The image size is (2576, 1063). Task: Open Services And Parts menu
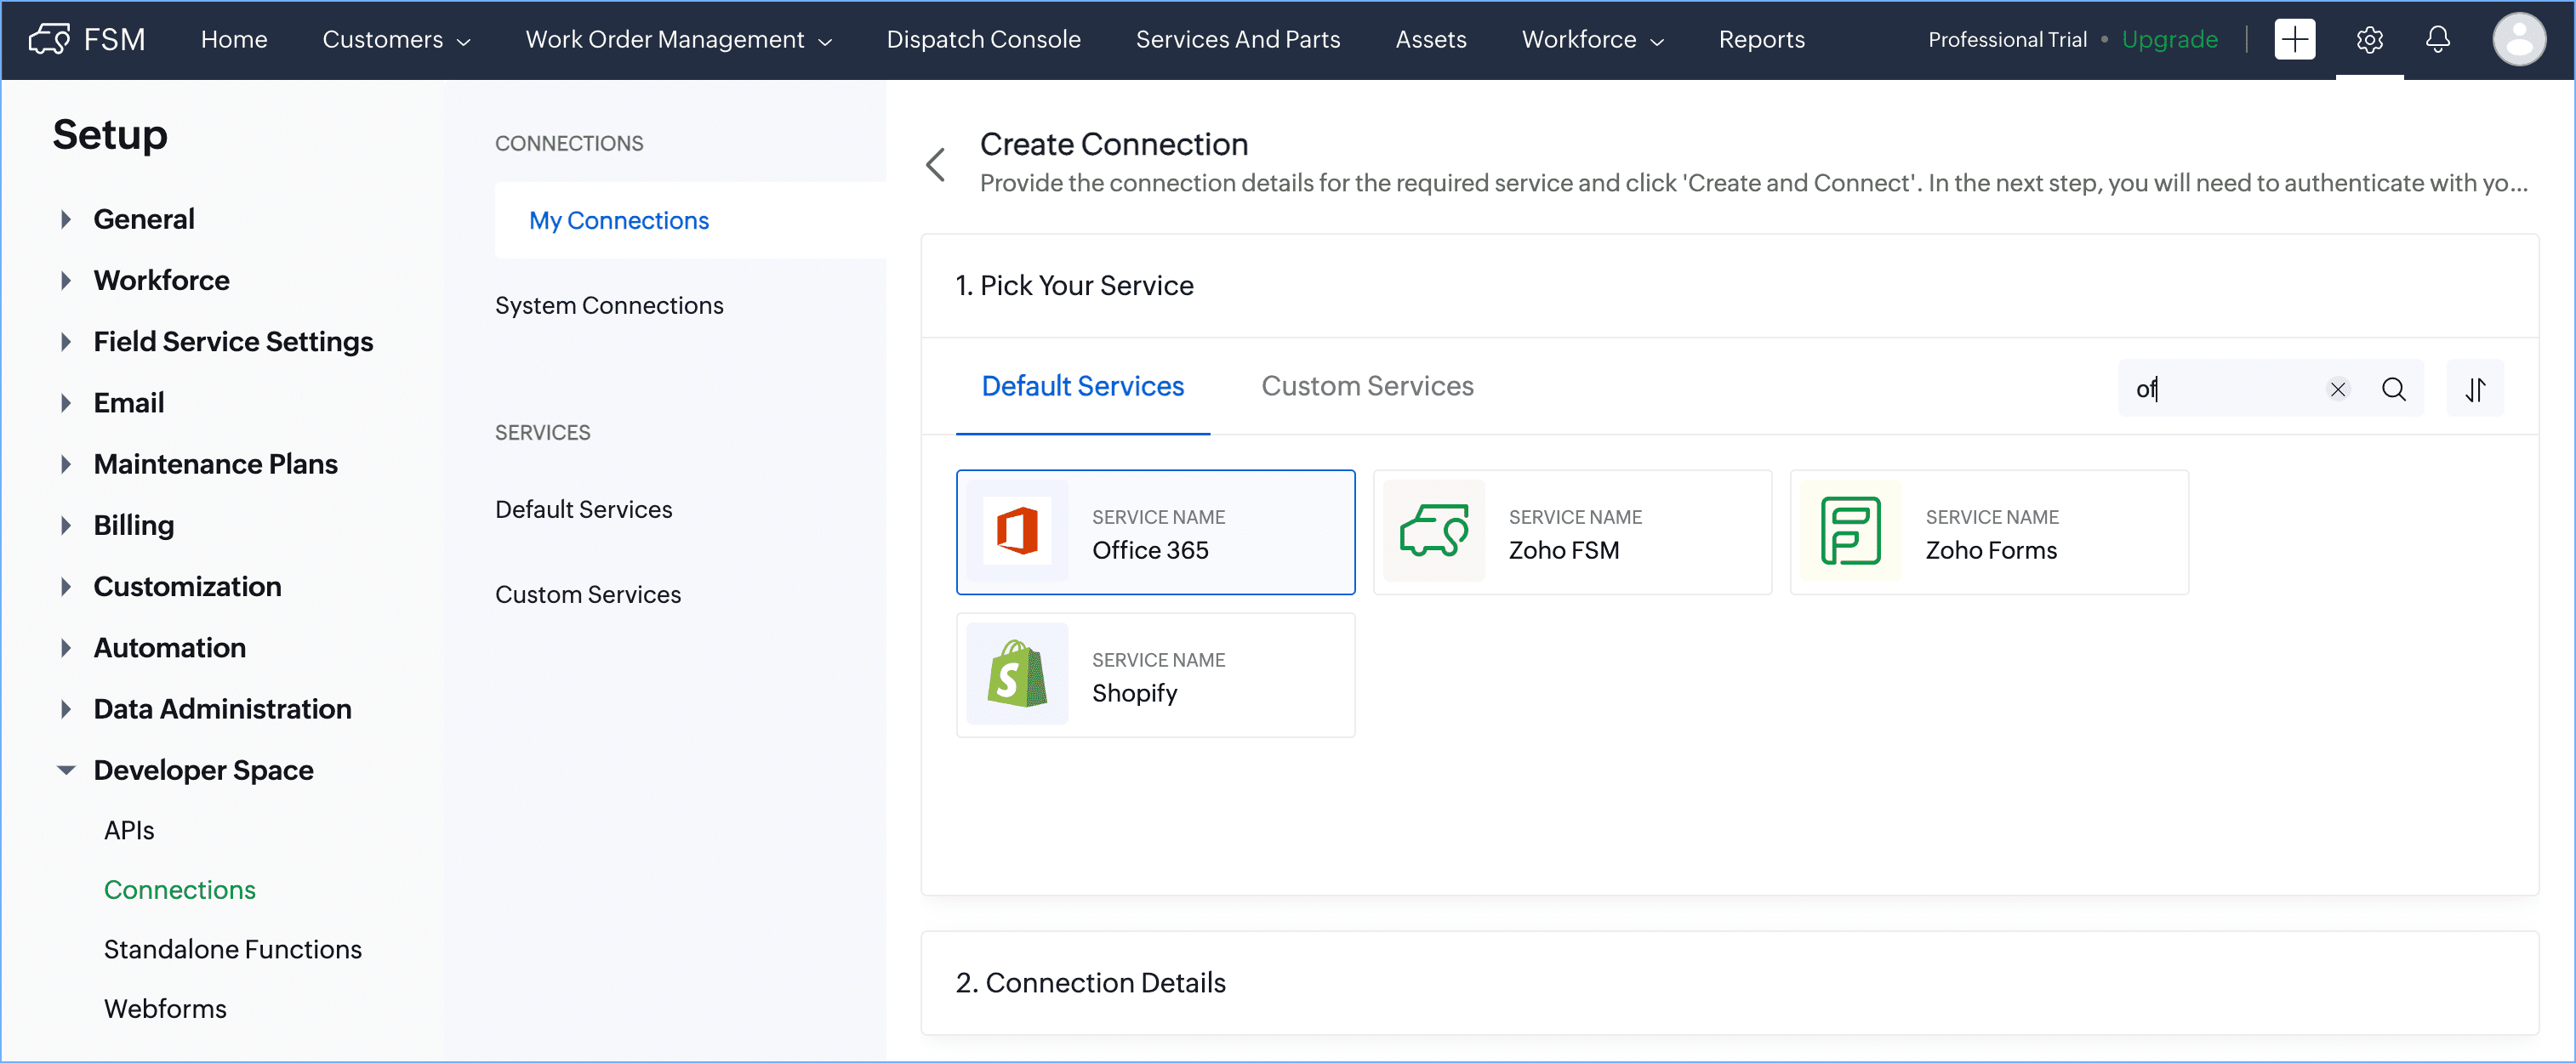pyautogui.click(x=1237, y=40)
